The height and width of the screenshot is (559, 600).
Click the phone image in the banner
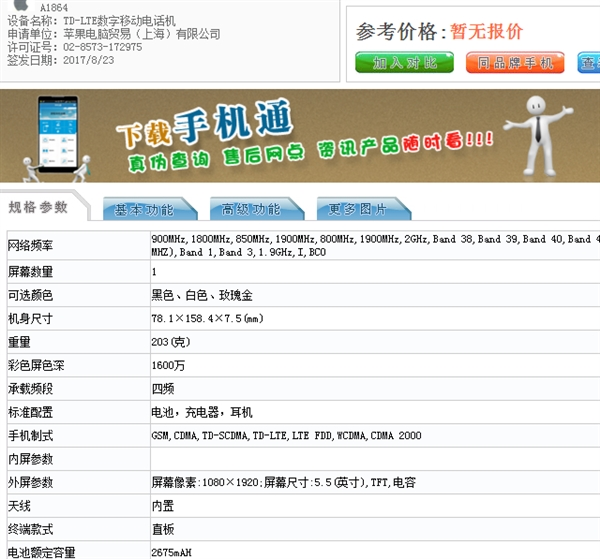[58, 134]
